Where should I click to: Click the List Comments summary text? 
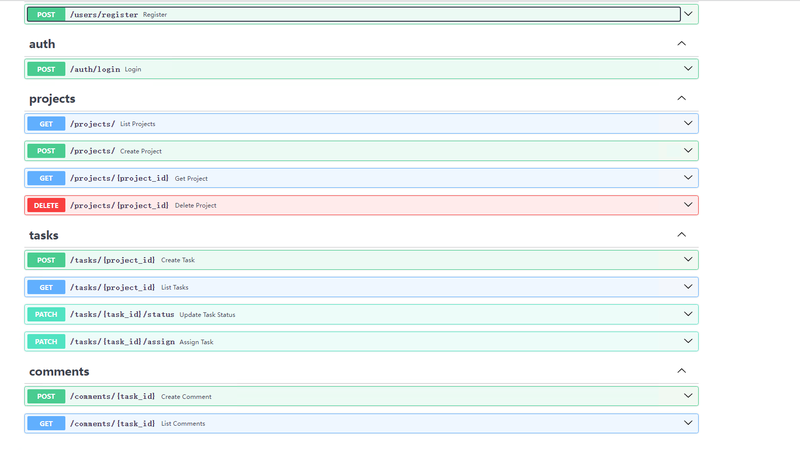[183, 423]
